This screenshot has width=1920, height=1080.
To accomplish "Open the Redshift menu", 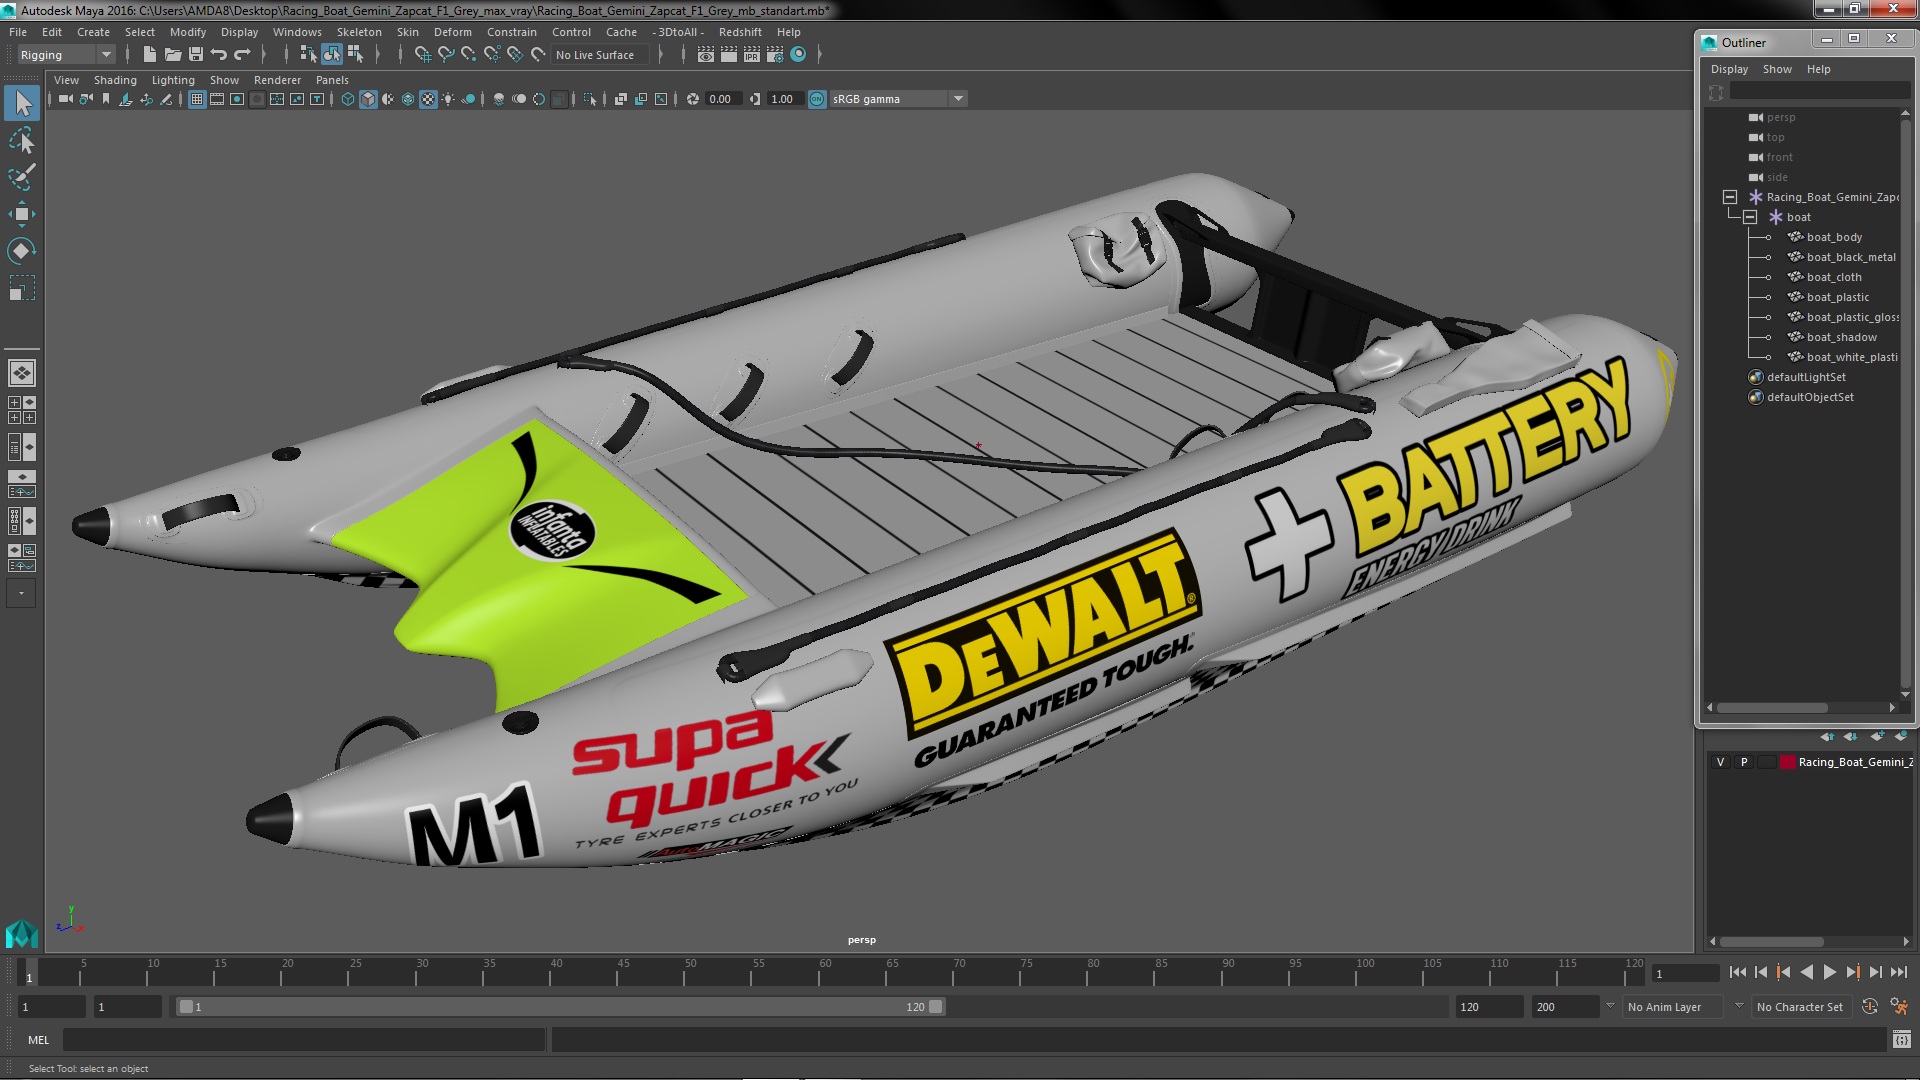I will (740, 32).
